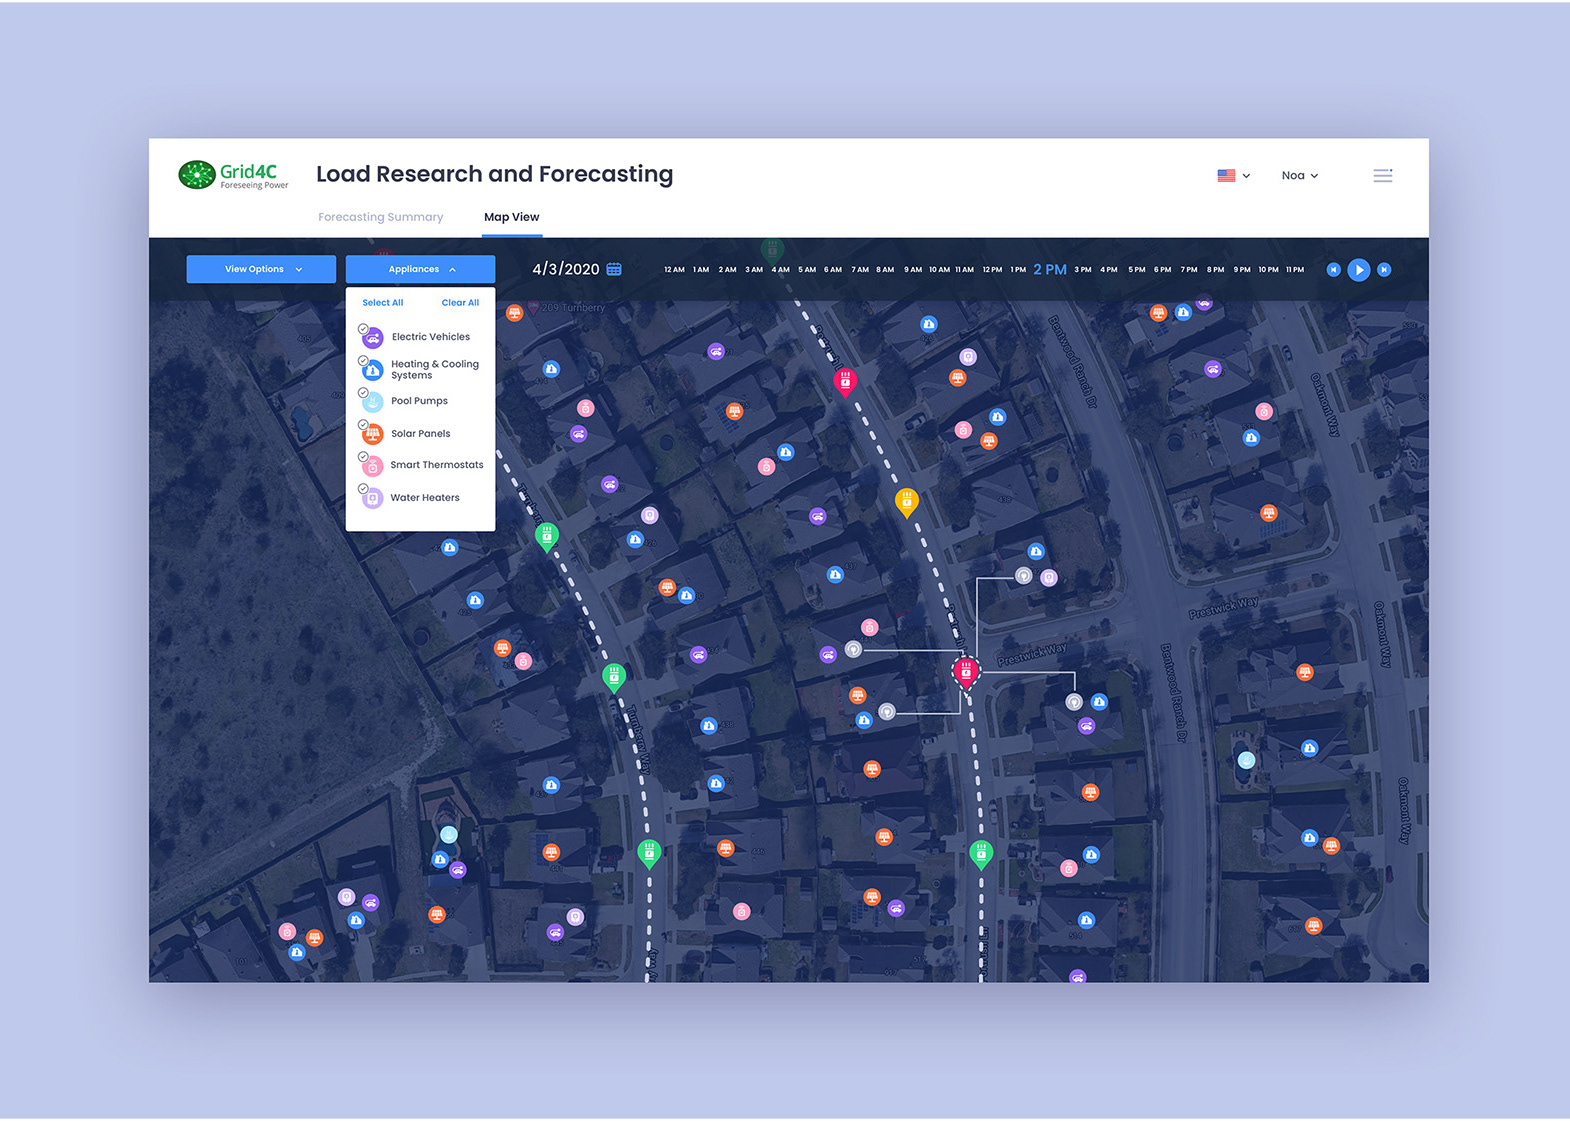Image resolution: width=1570 pixels, height=1121 pixels.
Task: Click the green transformer pin nearest the Appliances list
Action: pyautogui.click(x=546, y=536)
